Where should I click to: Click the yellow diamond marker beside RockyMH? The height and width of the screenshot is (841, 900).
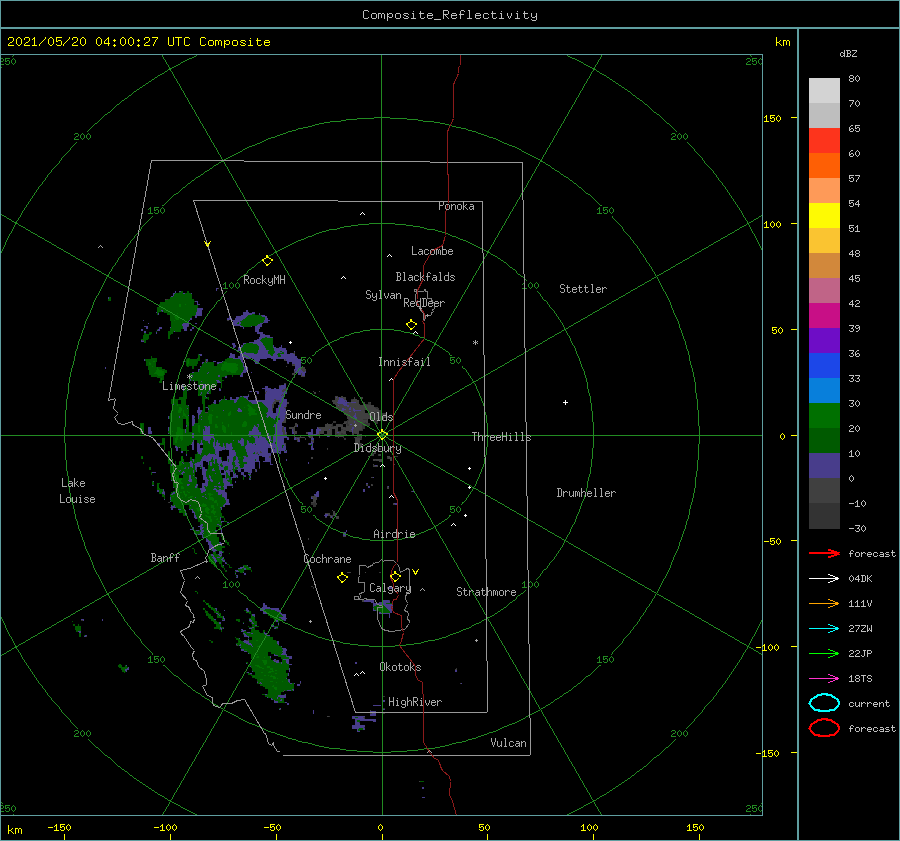pos(267,261)
